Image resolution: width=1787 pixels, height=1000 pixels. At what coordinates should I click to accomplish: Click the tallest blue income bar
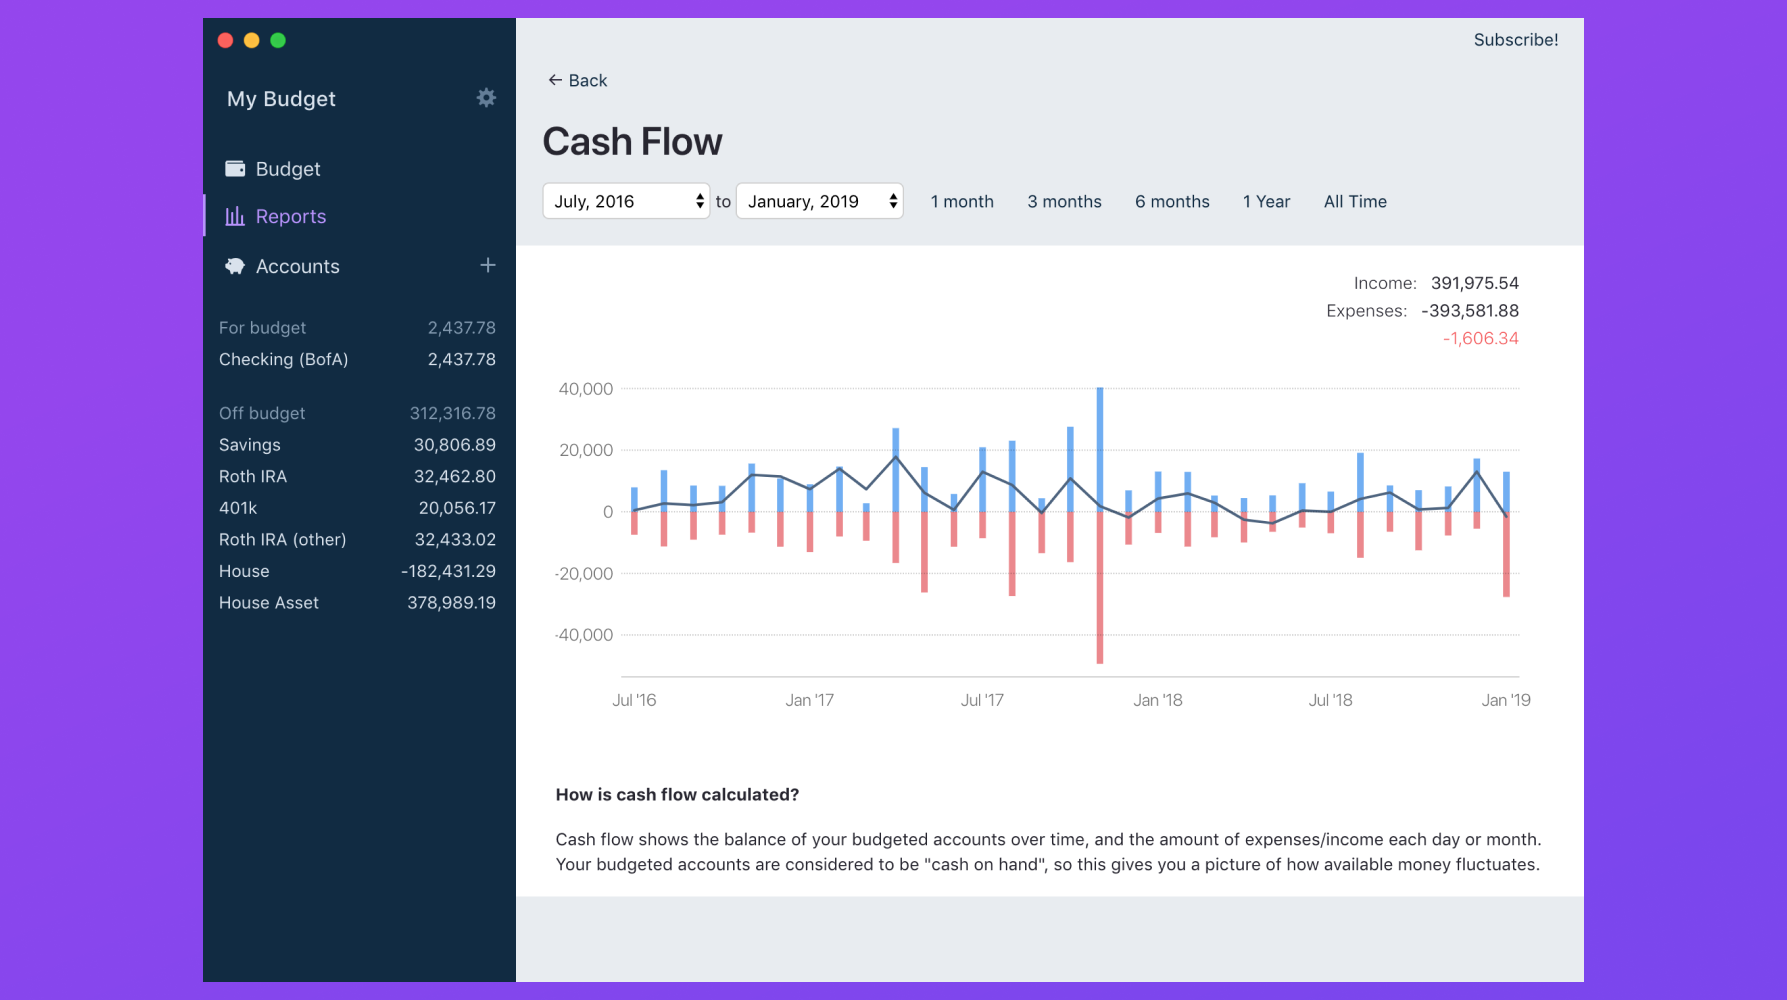(1100, 449)
